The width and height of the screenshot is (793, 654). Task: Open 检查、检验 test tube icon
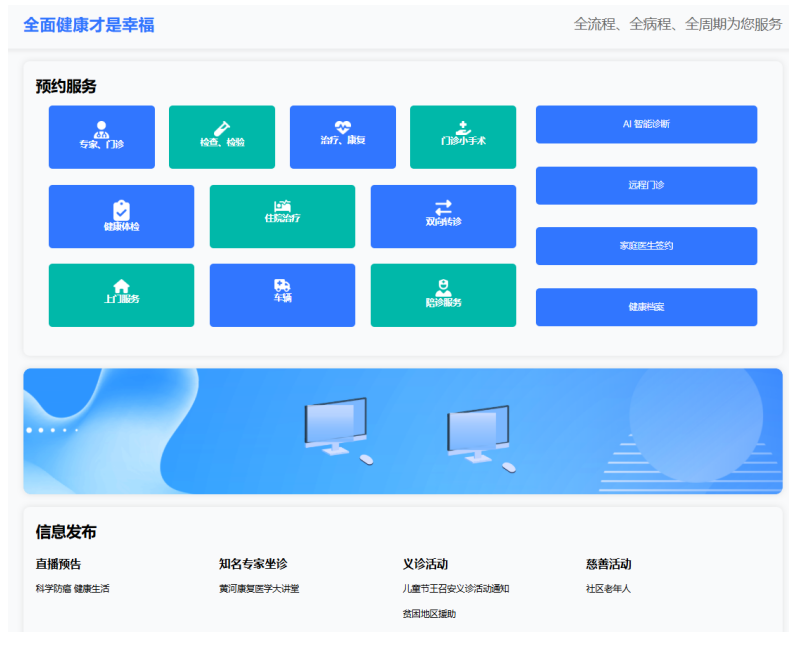pos(222,128)
